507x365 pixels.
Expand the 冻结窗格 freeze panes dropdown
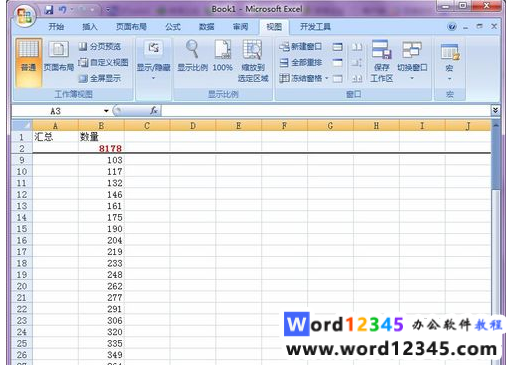pos(304,79)
